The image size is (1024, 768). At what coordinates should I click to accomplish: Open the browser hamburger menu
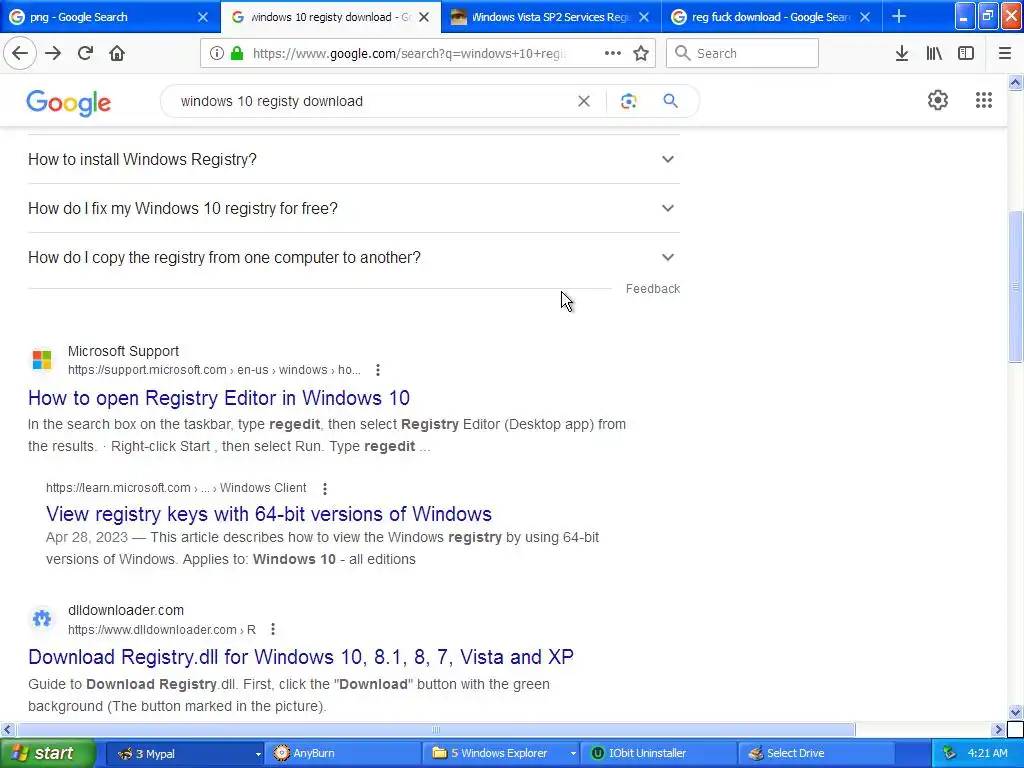pos(1005,53)
